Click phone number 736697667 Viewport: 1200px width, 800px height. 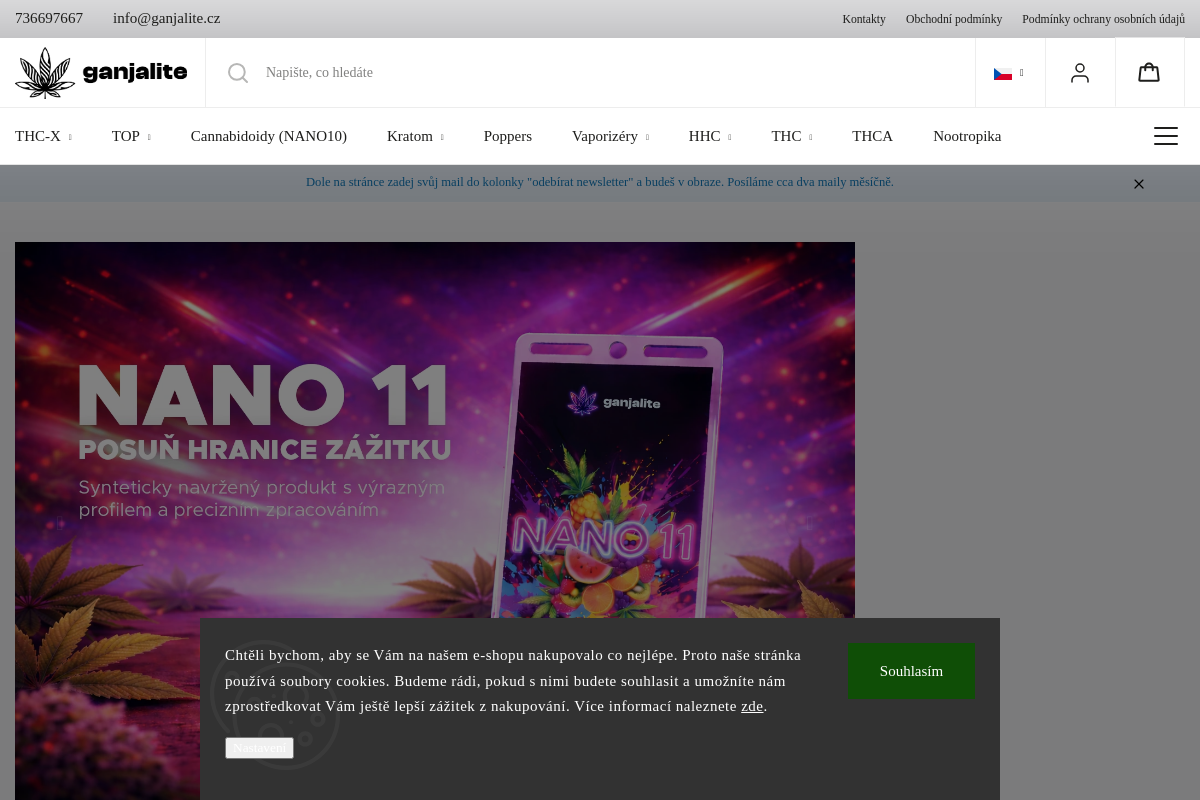49,18
